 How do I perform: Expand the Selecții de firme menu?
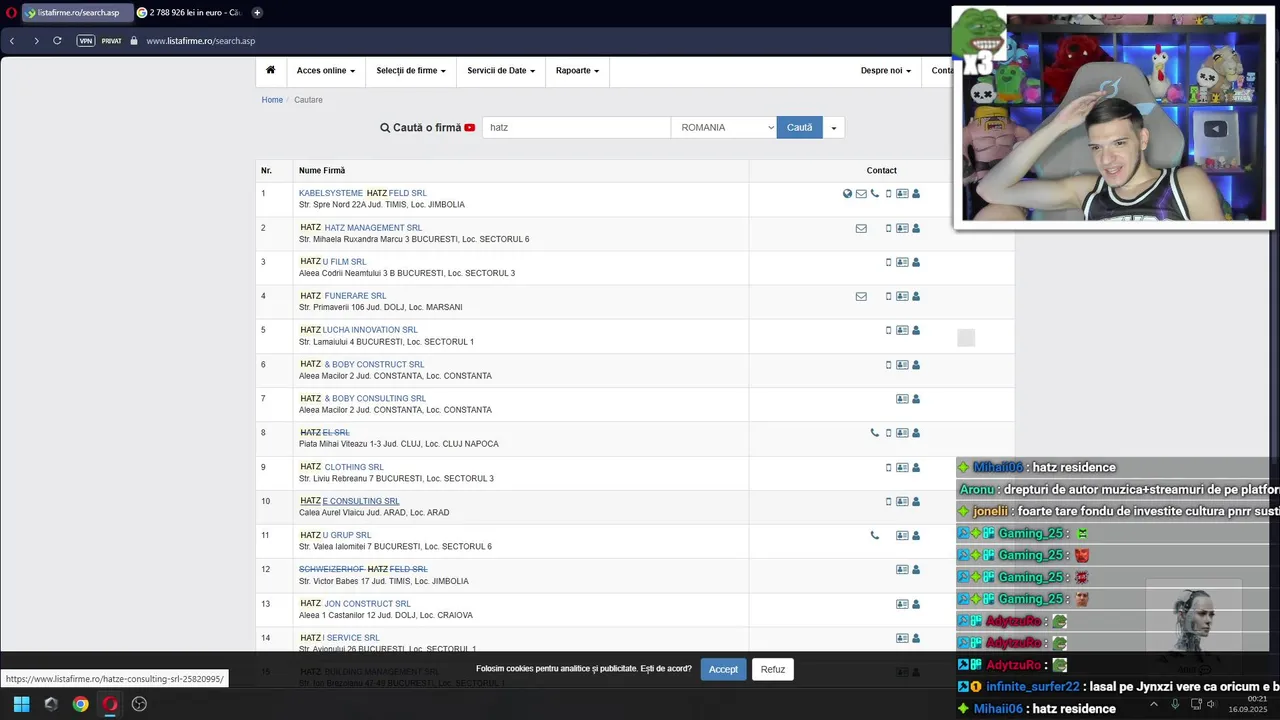click(x=410, y=71)
